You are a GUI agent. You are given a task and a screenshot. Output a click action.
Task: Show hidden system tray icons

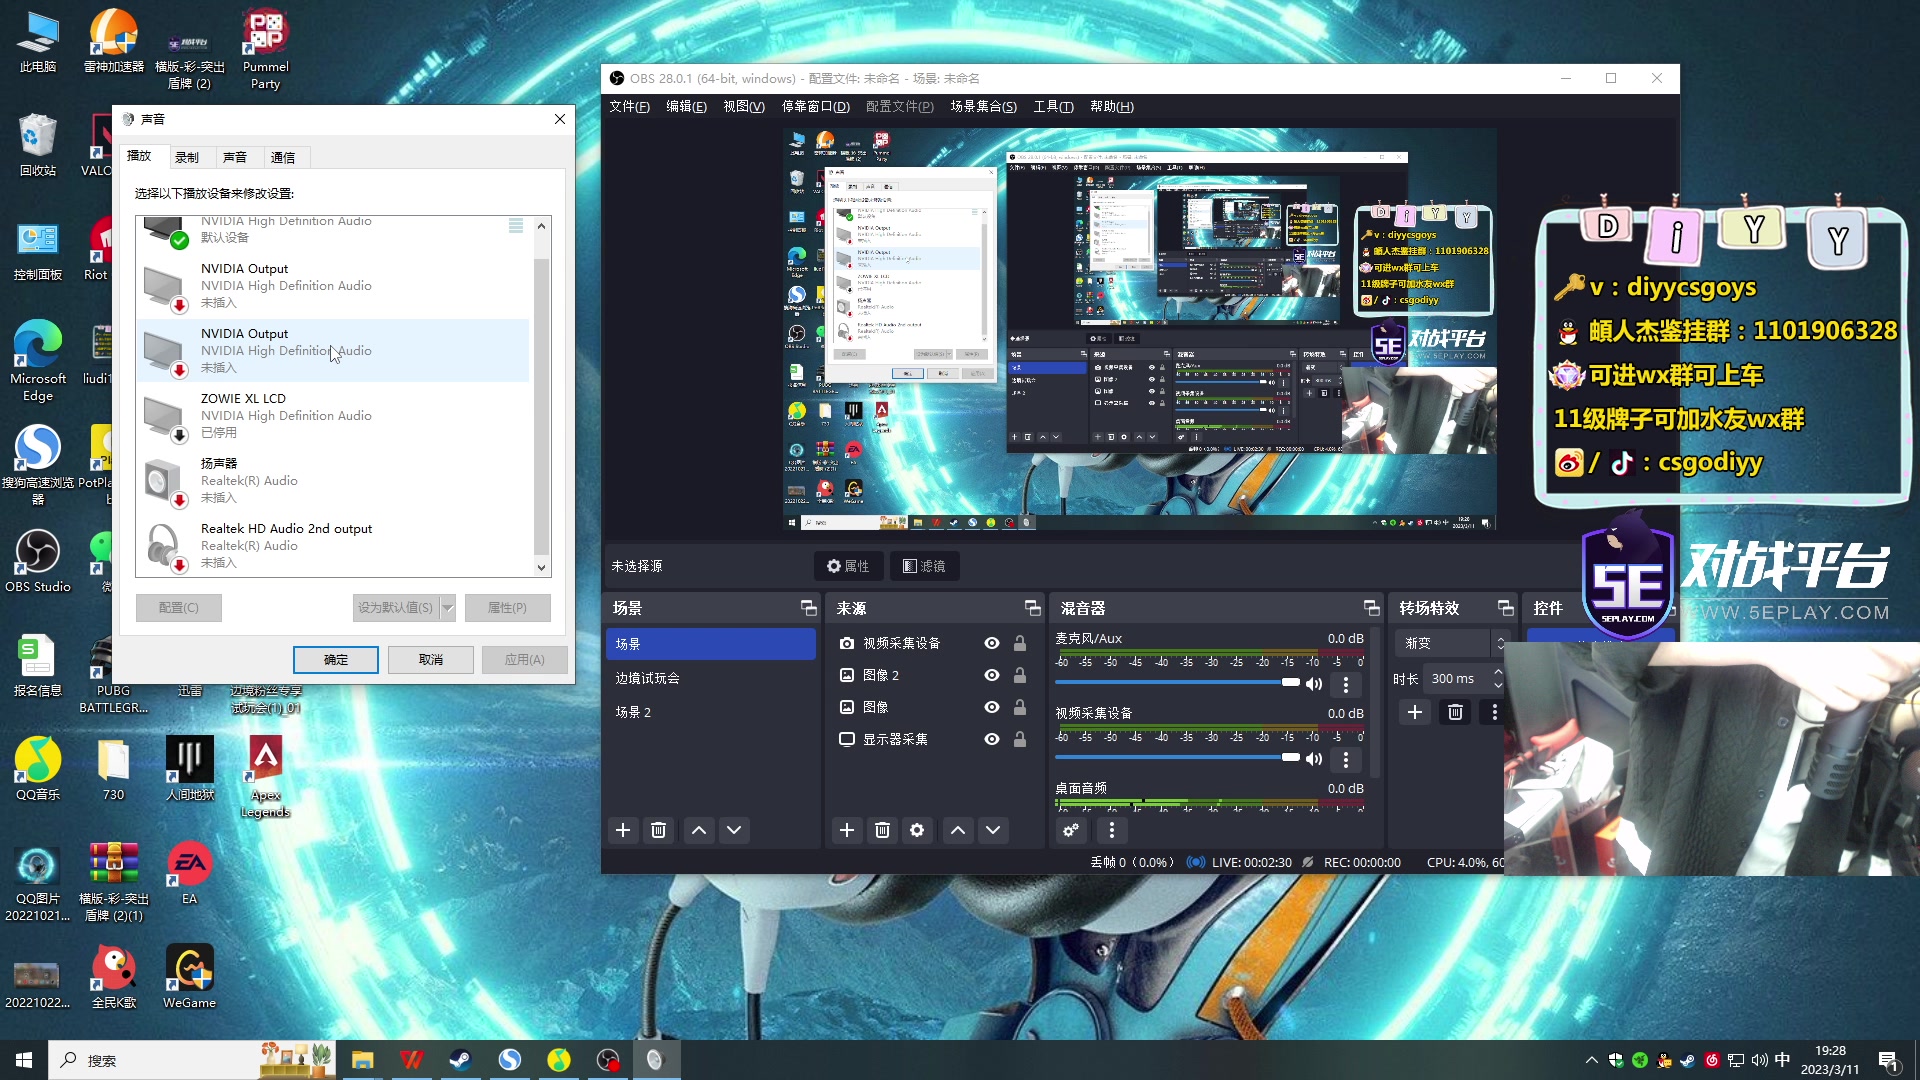tap(1591, 1060)
